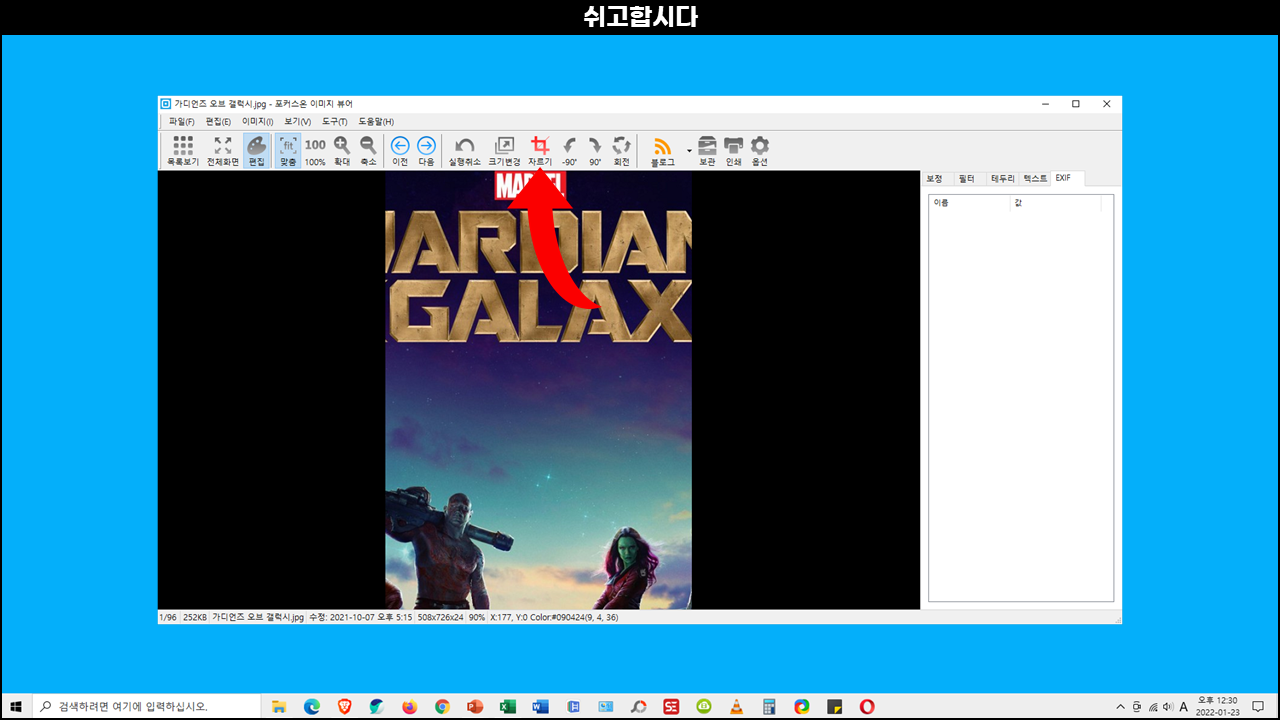The width and height of the screenshot is (1280, 720).
Task: Click the Guardians of the Galaxy poster image
Action: click(x=538, y=389)
